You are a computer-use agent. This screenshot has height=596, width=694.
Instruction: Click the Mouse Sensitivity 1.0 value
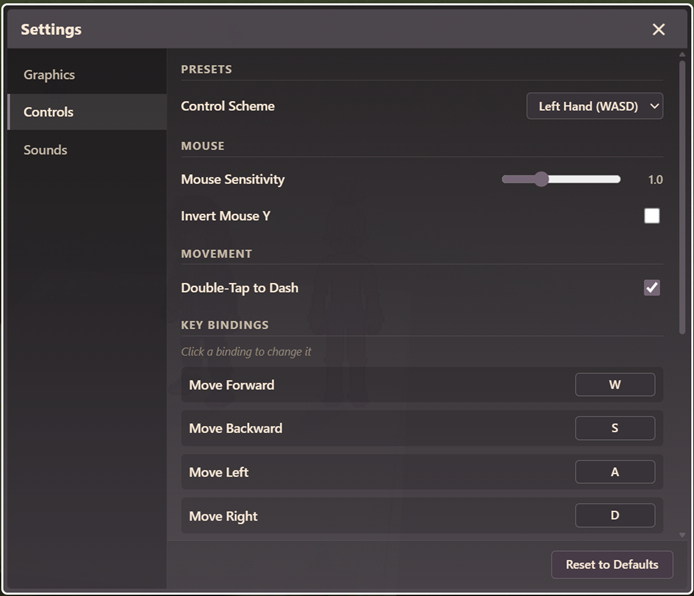(x=655, y=180)
